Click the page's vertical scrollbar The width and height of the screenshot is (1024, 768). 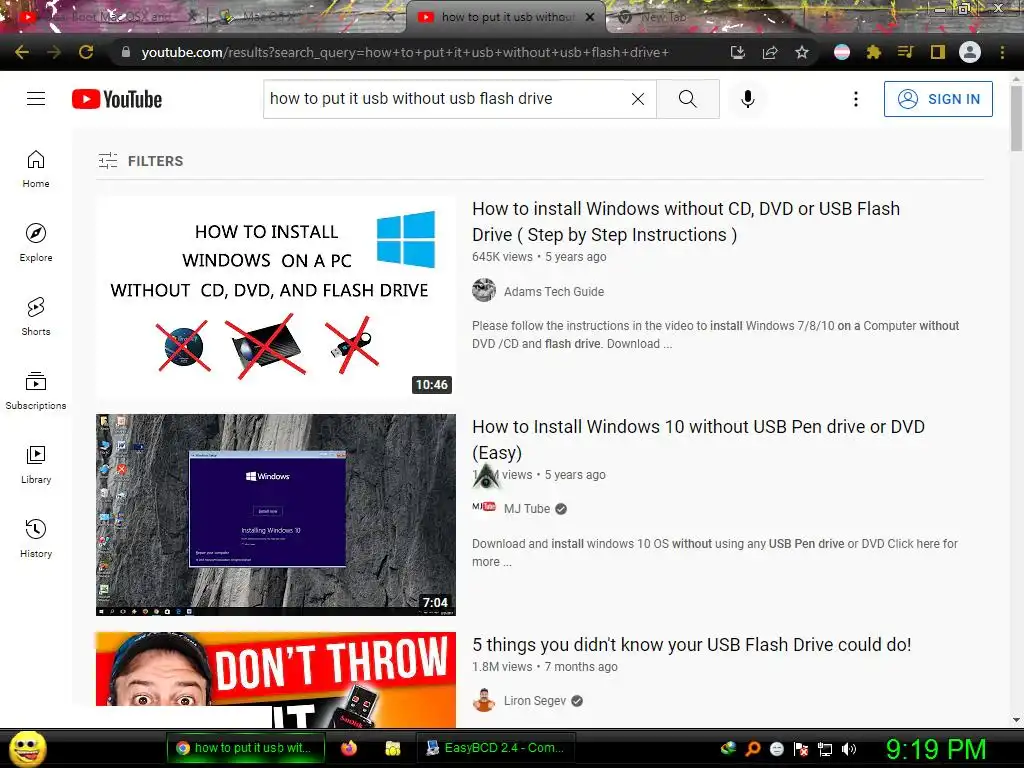(x=1016, y=118)
